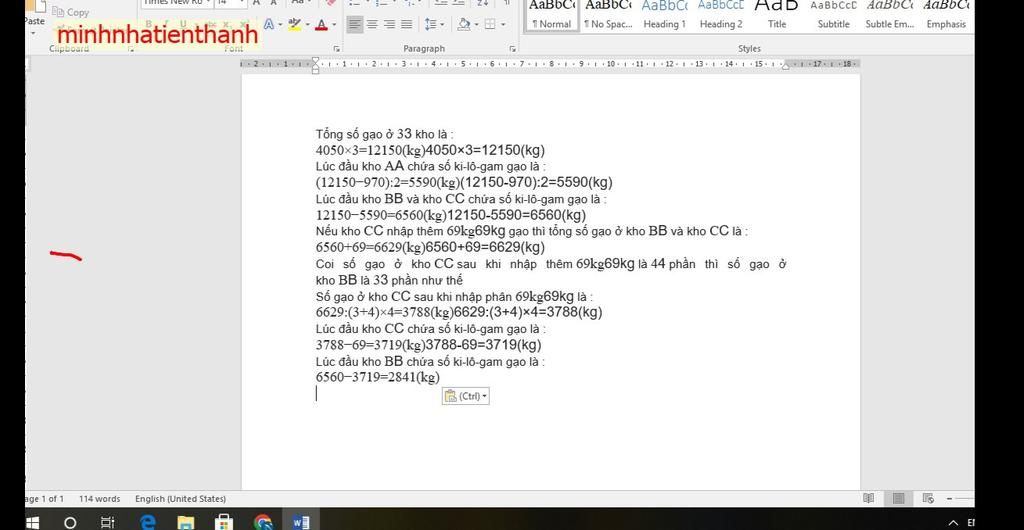
Task: Open word count showing 114 words
Action: point(99,499)
